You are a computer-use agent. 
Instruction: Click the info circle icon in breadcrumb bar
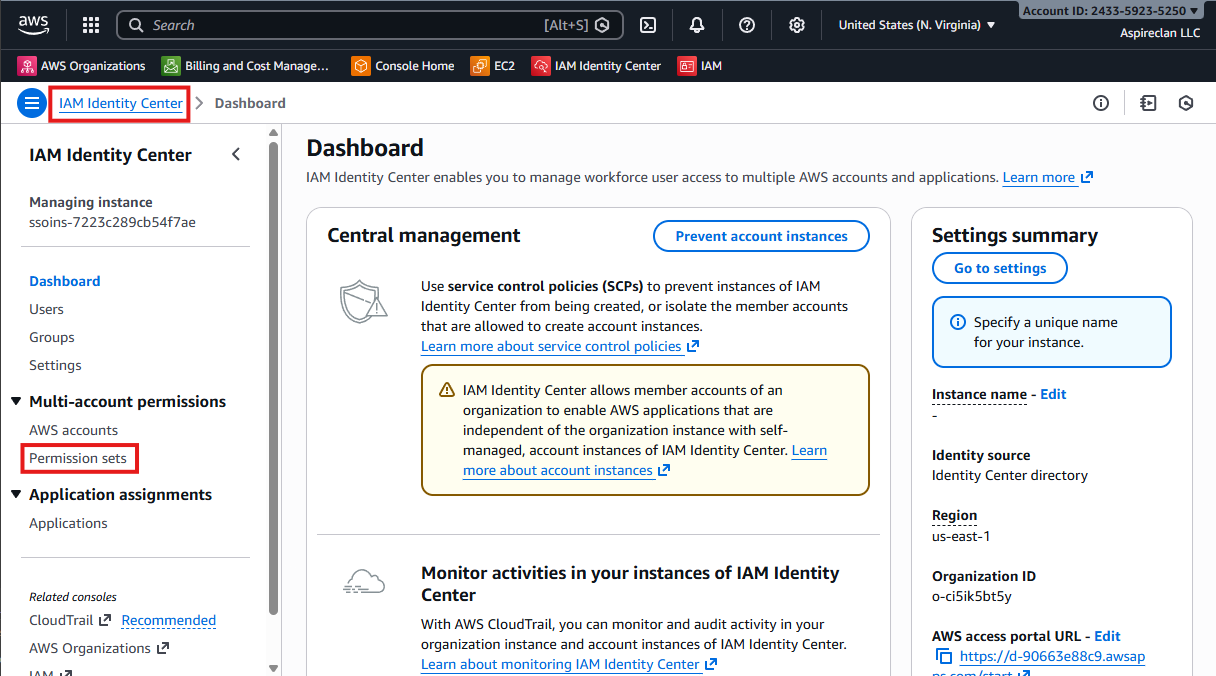coord(1101,103)
